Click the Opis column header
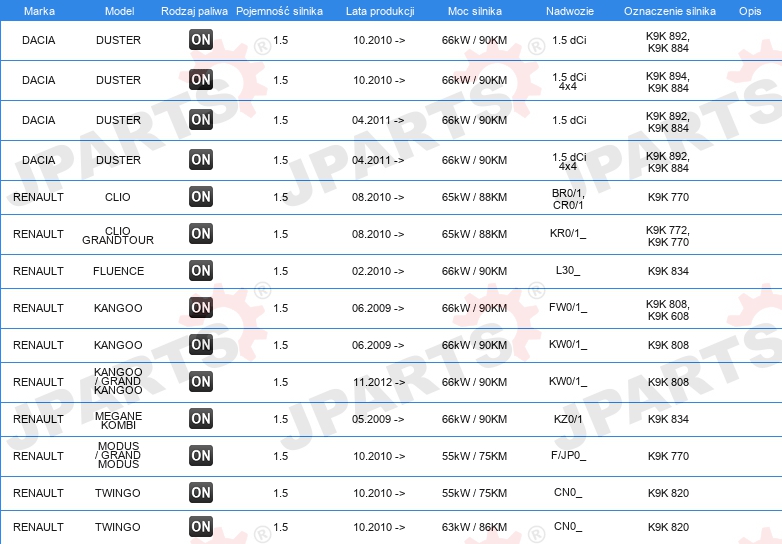The height and width of the screenshot is (544, 782). 750,11
